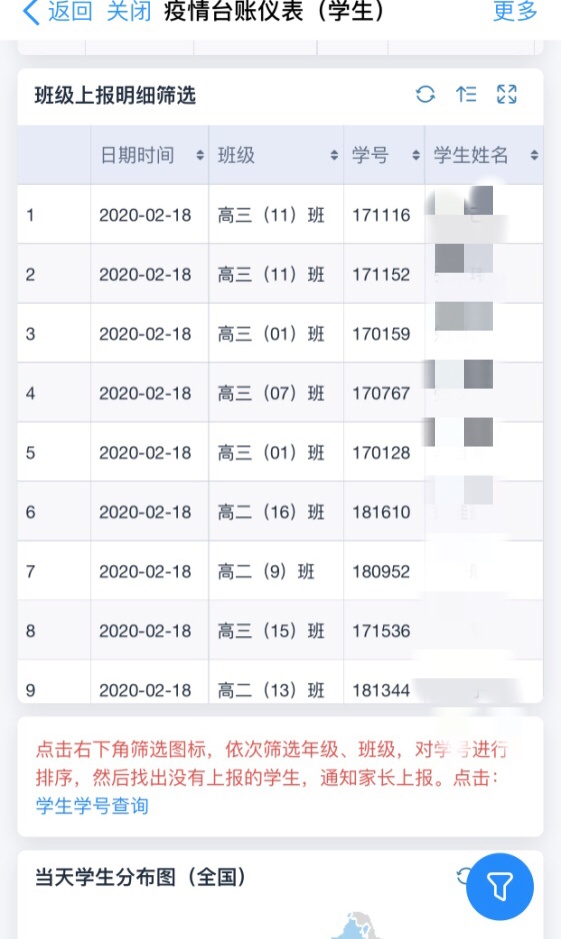The image size is (561, 939).
Task: Refresh the 班级上报明细筛选 table
Action: tap(426, 94)
